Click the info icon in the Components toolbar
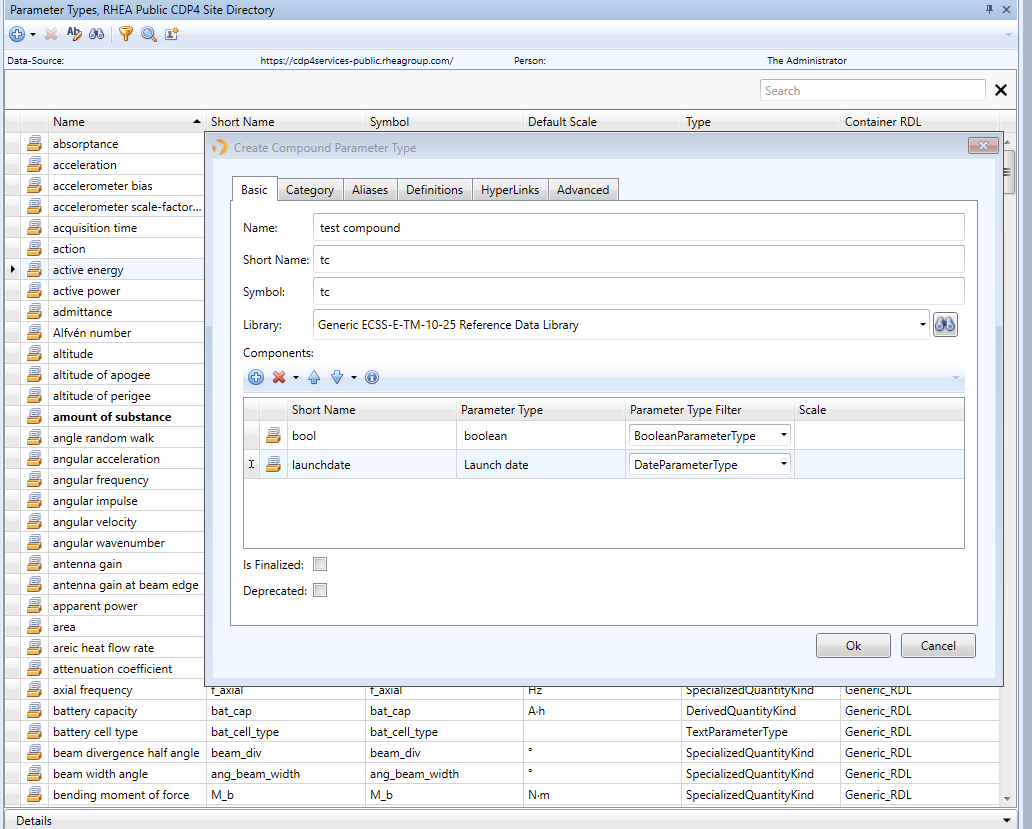This screenshot has height=829, width=1032. point(371,377)
